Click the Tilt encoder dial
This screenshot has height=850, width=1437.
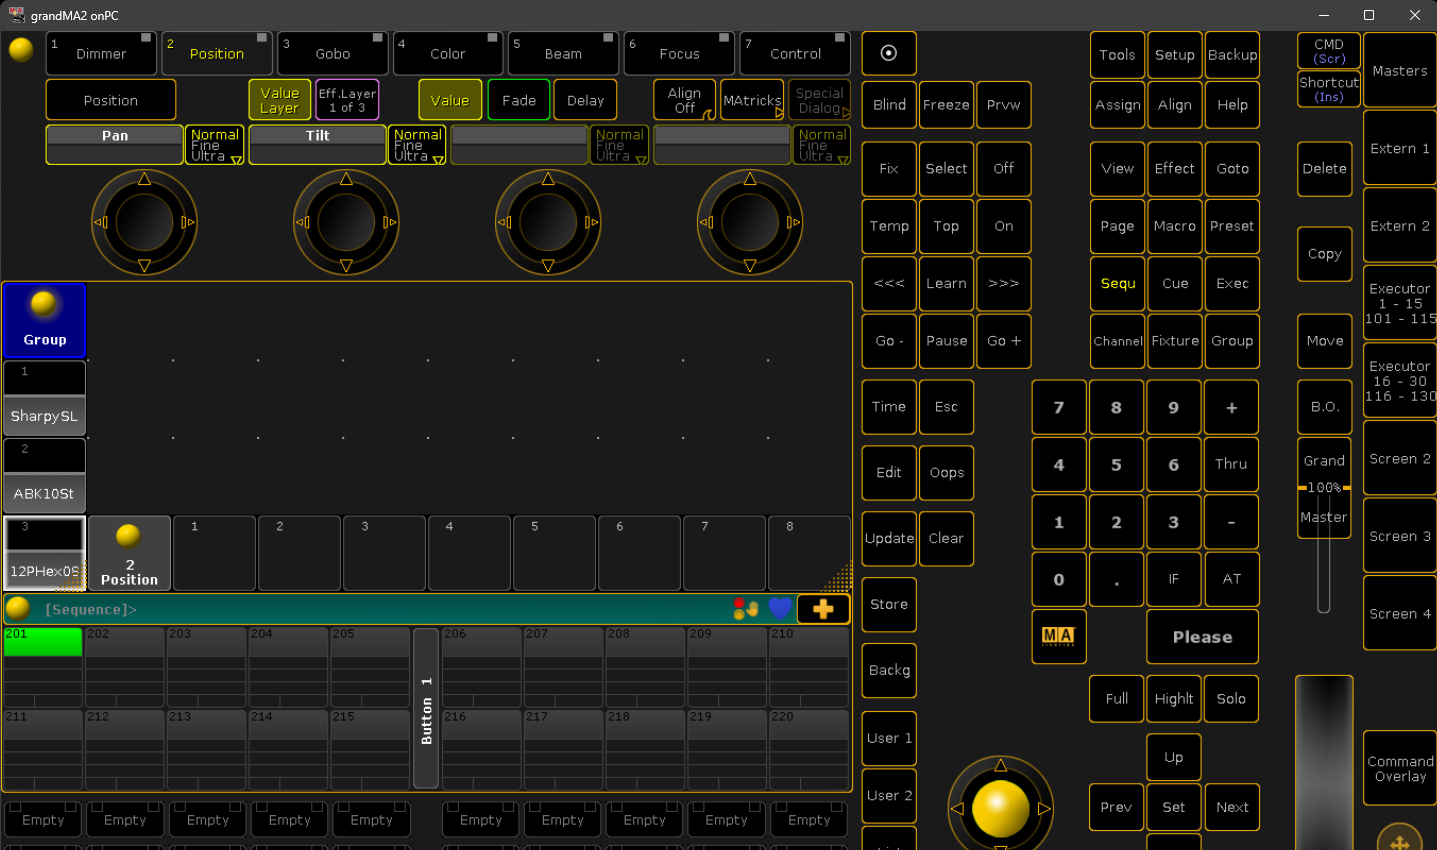(x=346, y=222)
